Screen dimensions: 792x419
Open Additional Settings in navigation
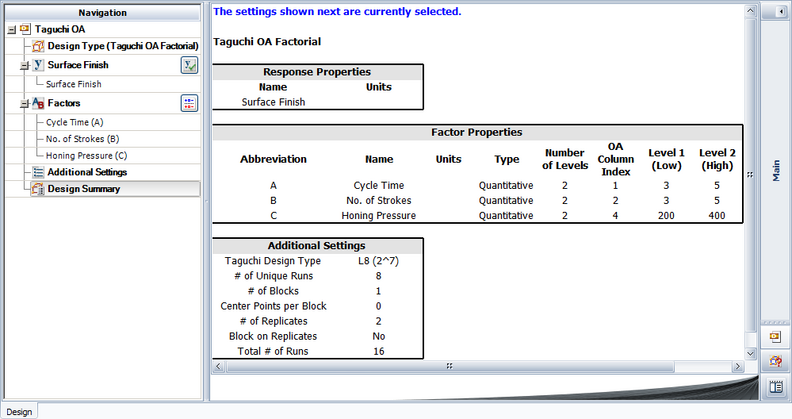(x=87, y=172)
